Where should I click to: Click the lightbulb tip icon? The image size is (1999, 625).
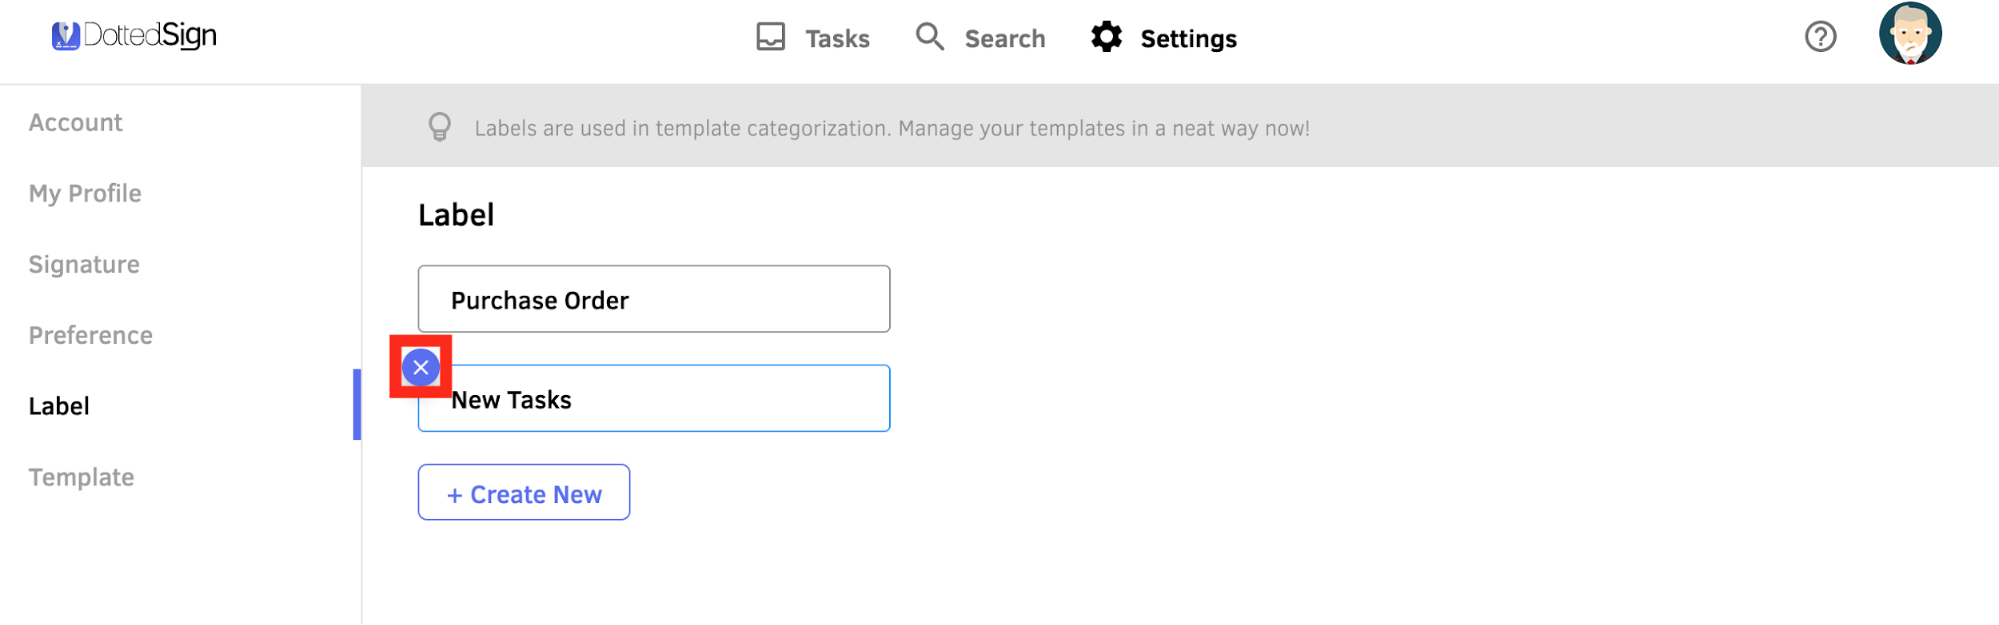tap(440, 127)
